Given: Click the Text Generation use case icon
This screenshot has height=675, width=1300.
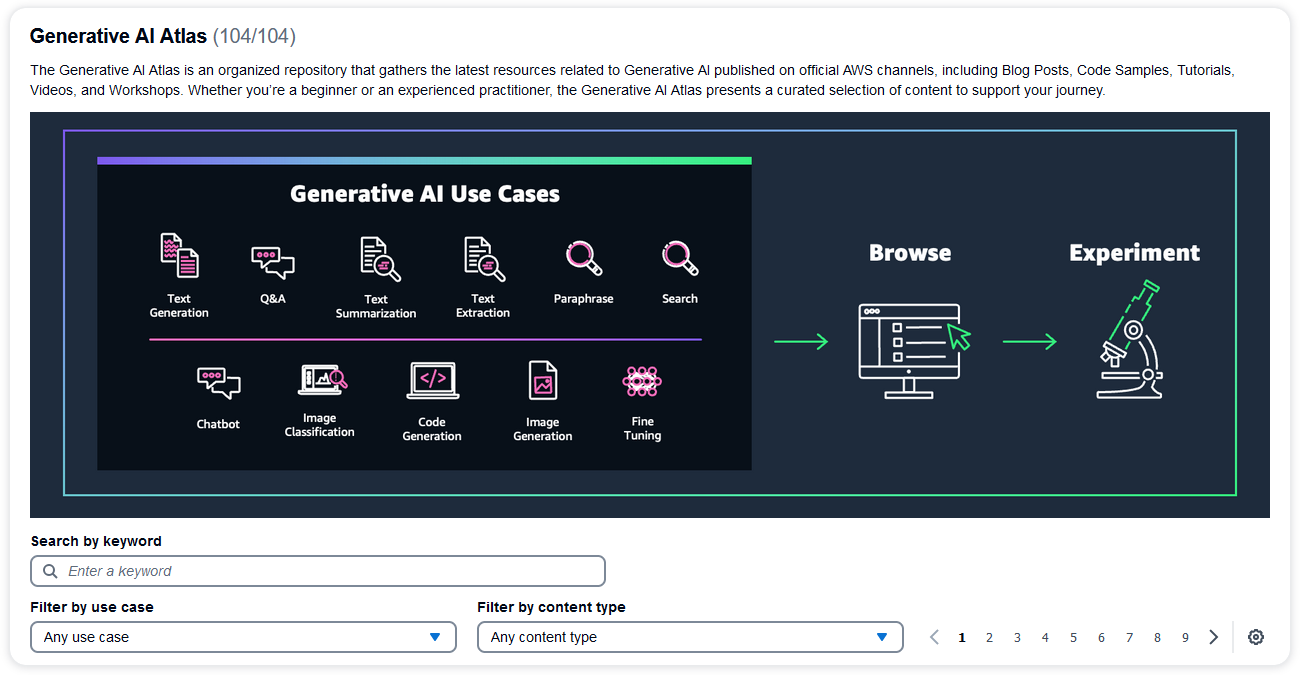Looking at the screenshot, I should tap(179, 256).
